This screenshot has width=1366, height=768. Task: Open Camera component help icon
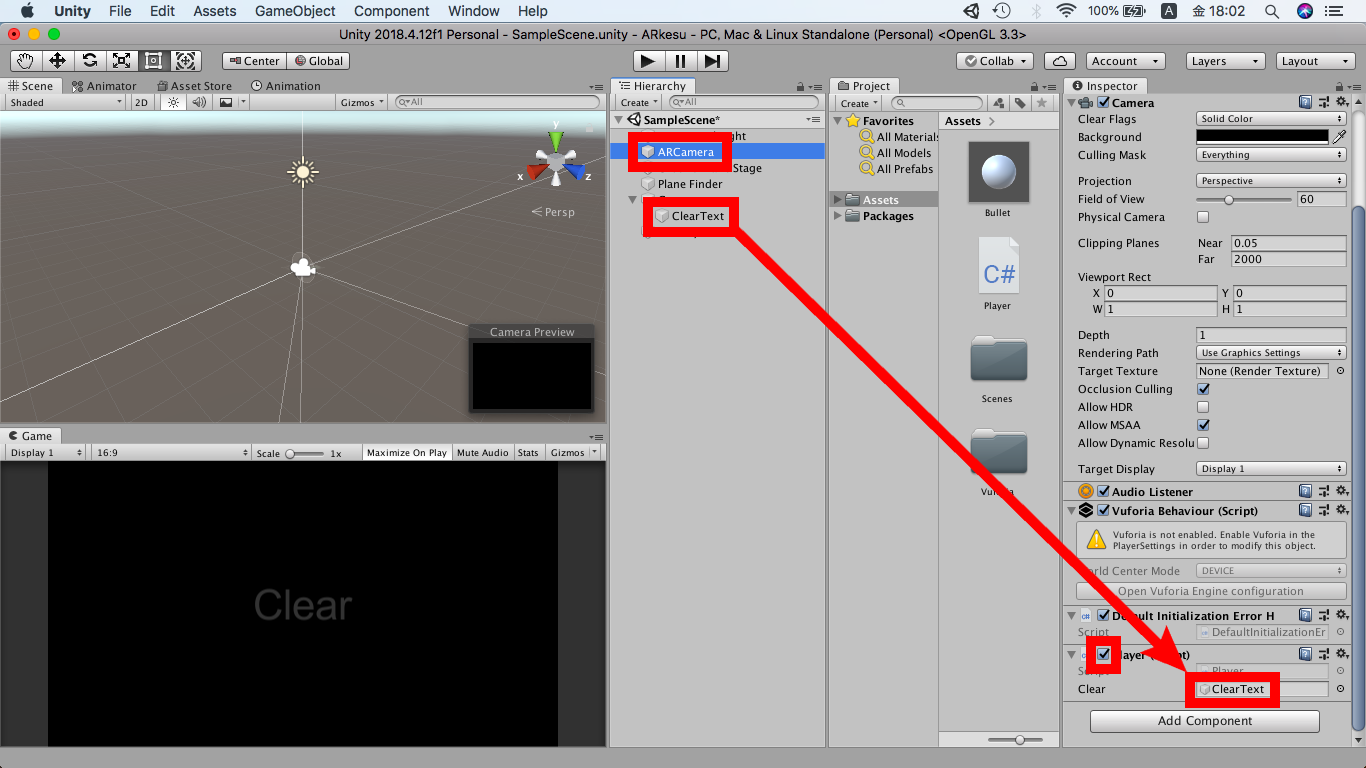coord(1305,102)
